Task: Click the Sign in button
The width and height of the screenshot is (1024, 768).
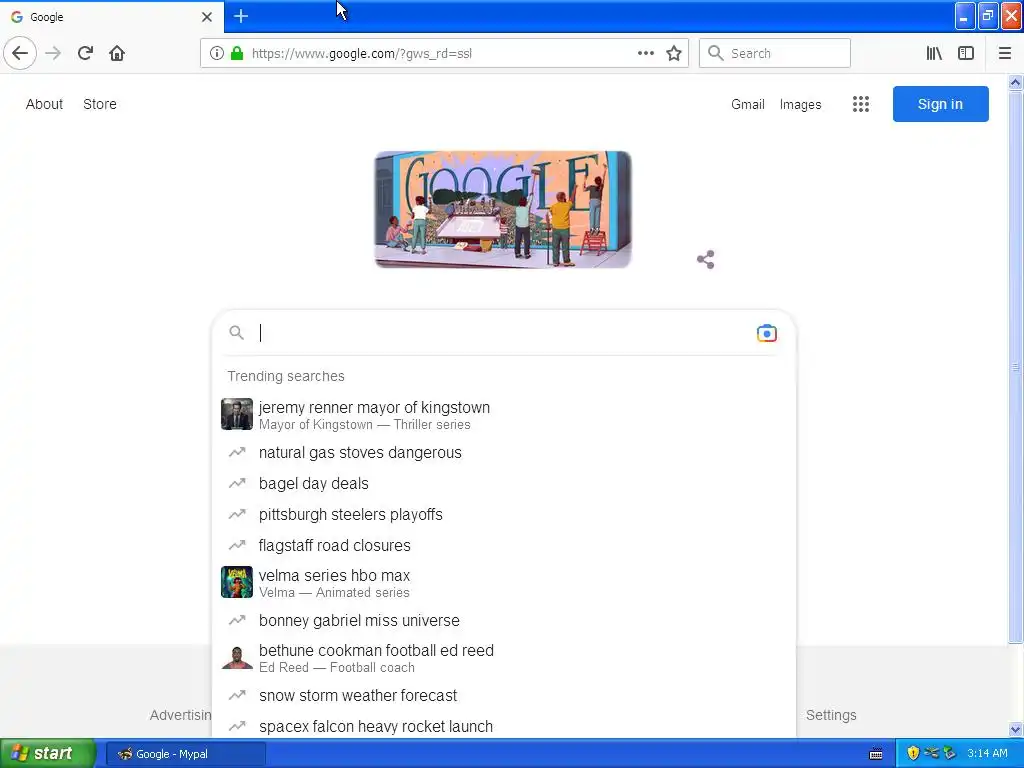Action: [x=940, y=104]
